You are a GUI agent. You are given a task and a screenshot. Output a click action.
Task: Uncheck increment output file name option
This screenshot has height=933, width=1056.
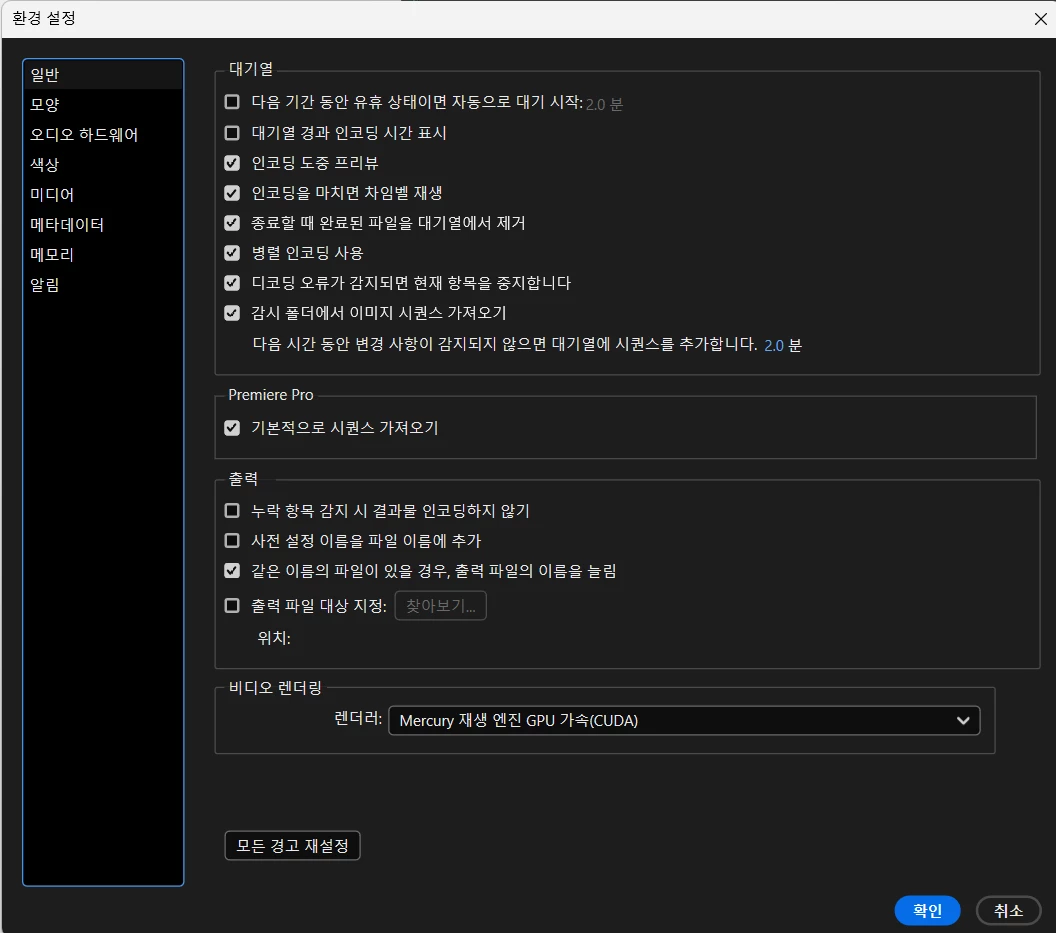click(232, 571)
